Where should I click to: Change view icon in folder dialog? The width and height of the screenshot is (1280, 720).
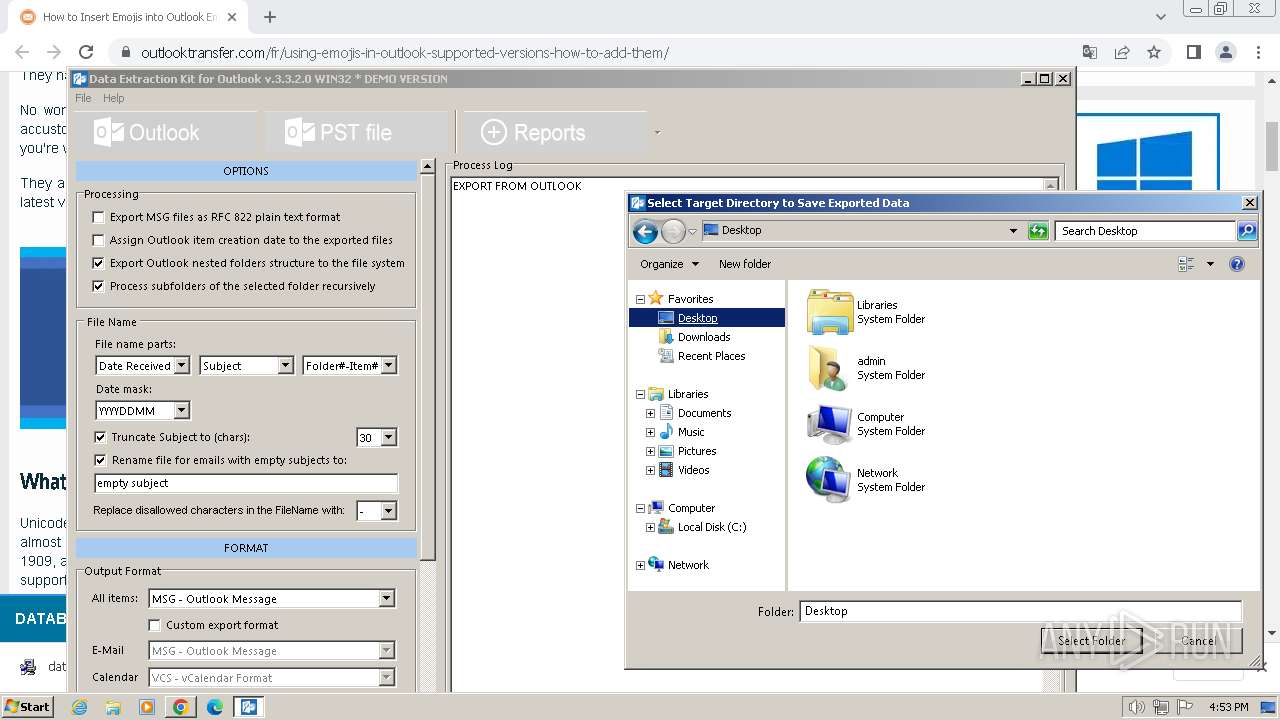(1187, 264)
